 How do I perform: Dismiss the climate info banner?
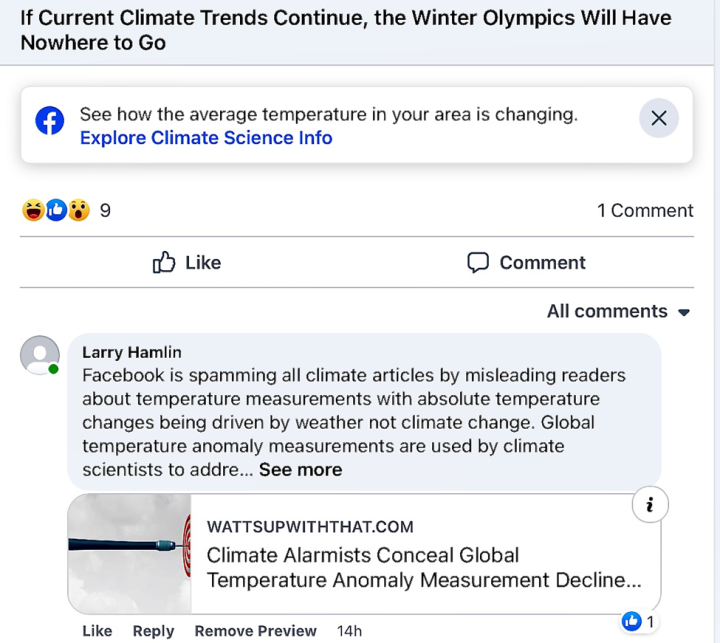point(659,119)
